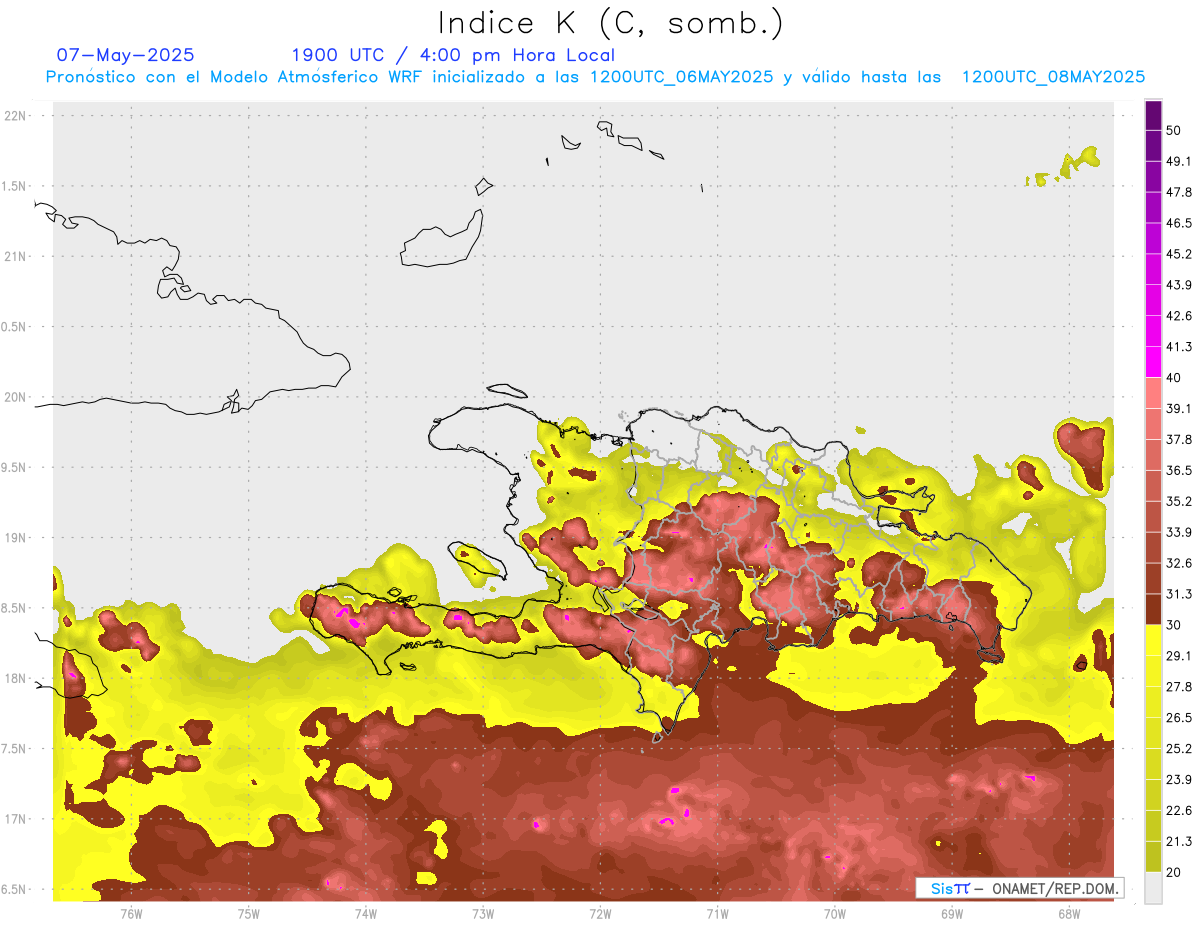
Task: Click the '1200UTC_08MAY2025' valid-until time
Action: pyautogui.click(x=1053, y=77)
